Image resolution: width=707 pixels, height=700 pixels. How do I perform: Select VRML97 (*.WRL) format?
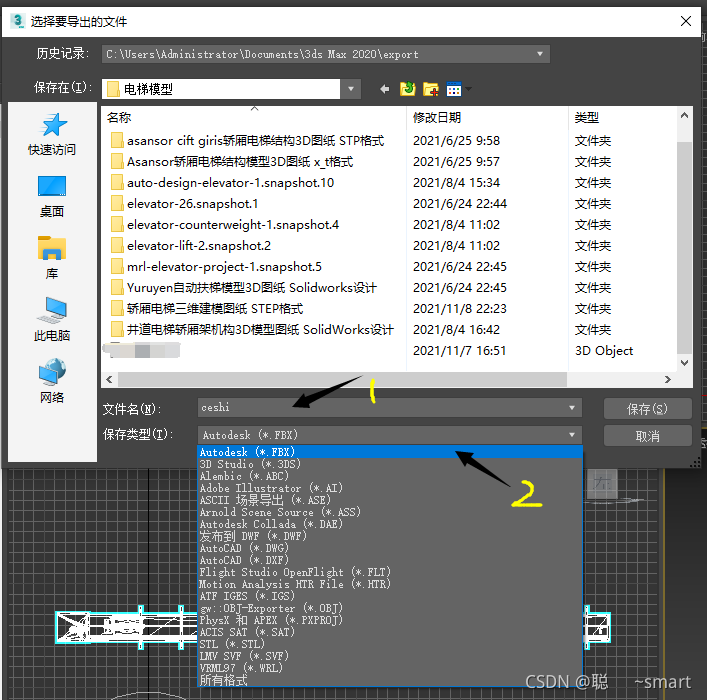(x=390, y=668)
